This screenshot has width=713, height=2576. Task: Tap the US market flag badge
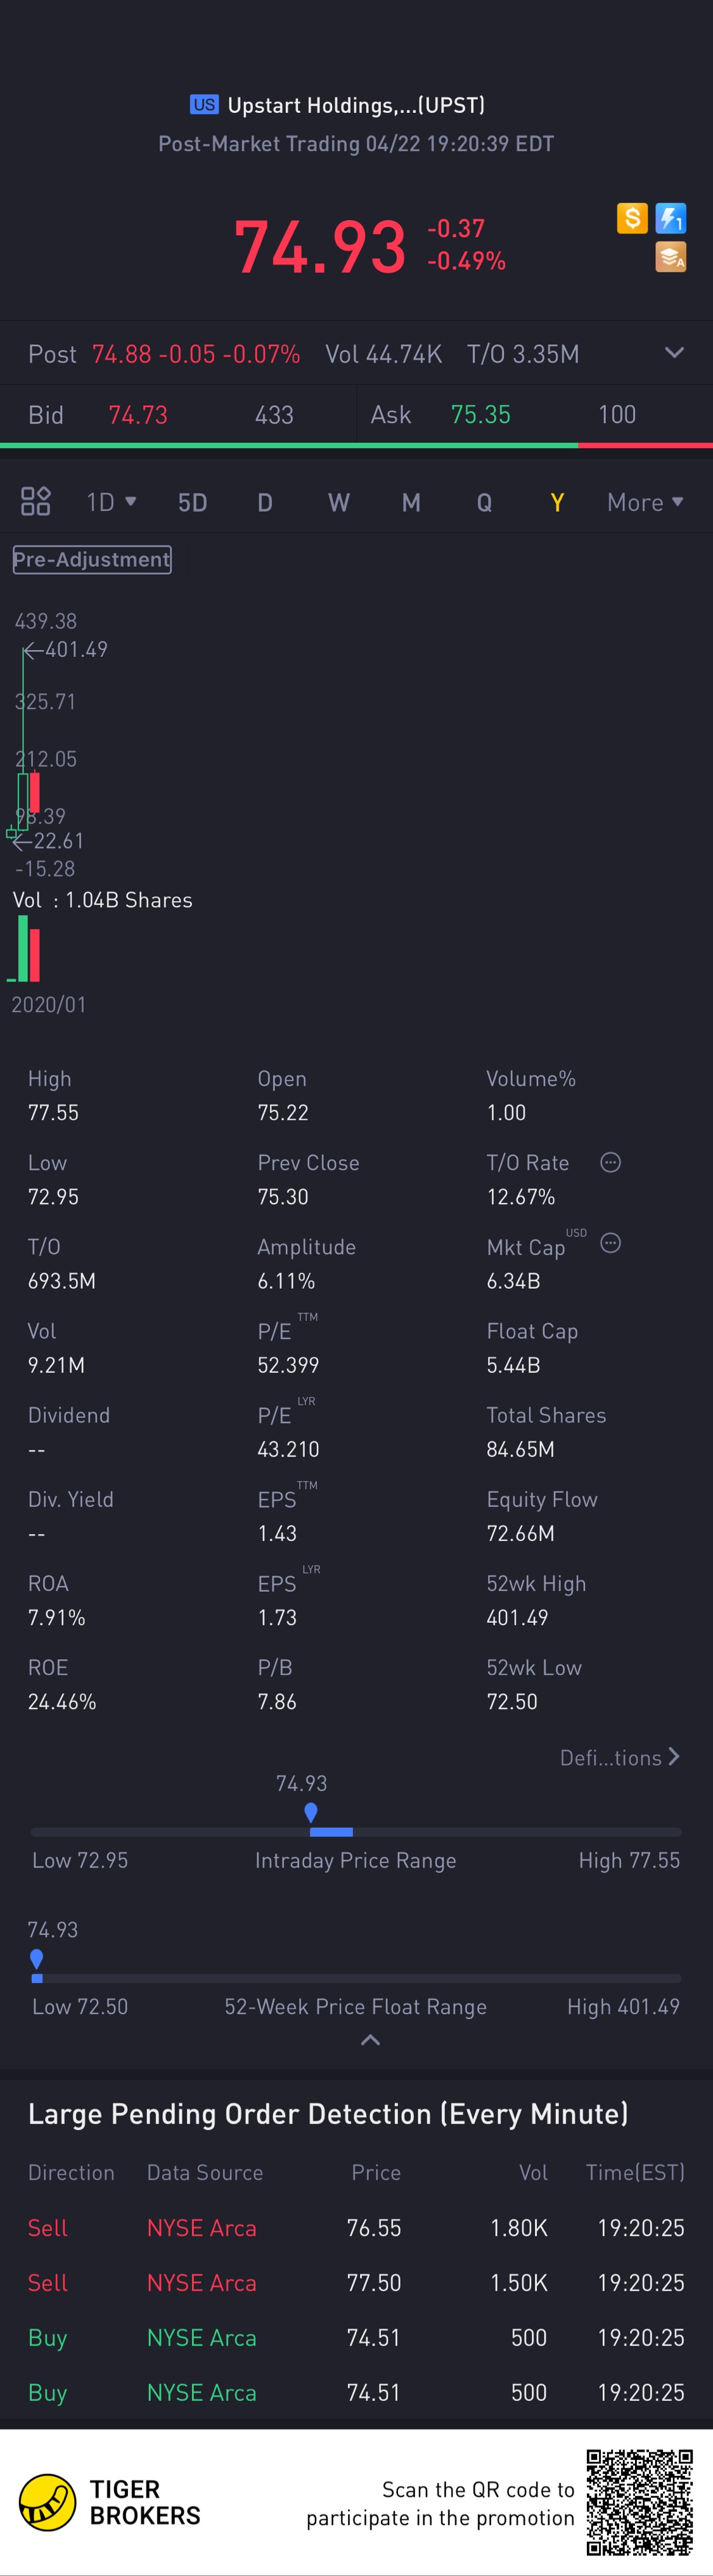[x=204, y=105]
